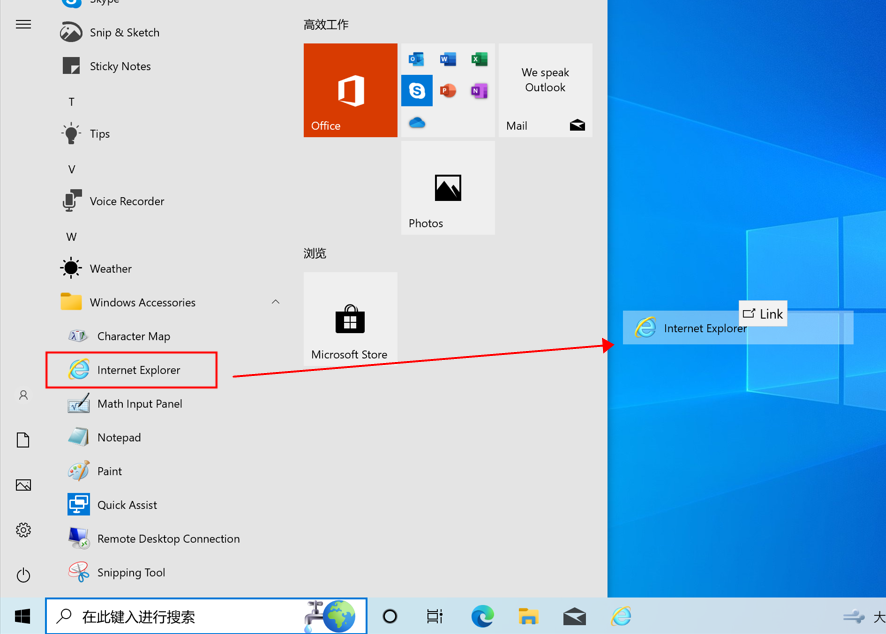Click the taskbar search box

(x=190, y=617)
